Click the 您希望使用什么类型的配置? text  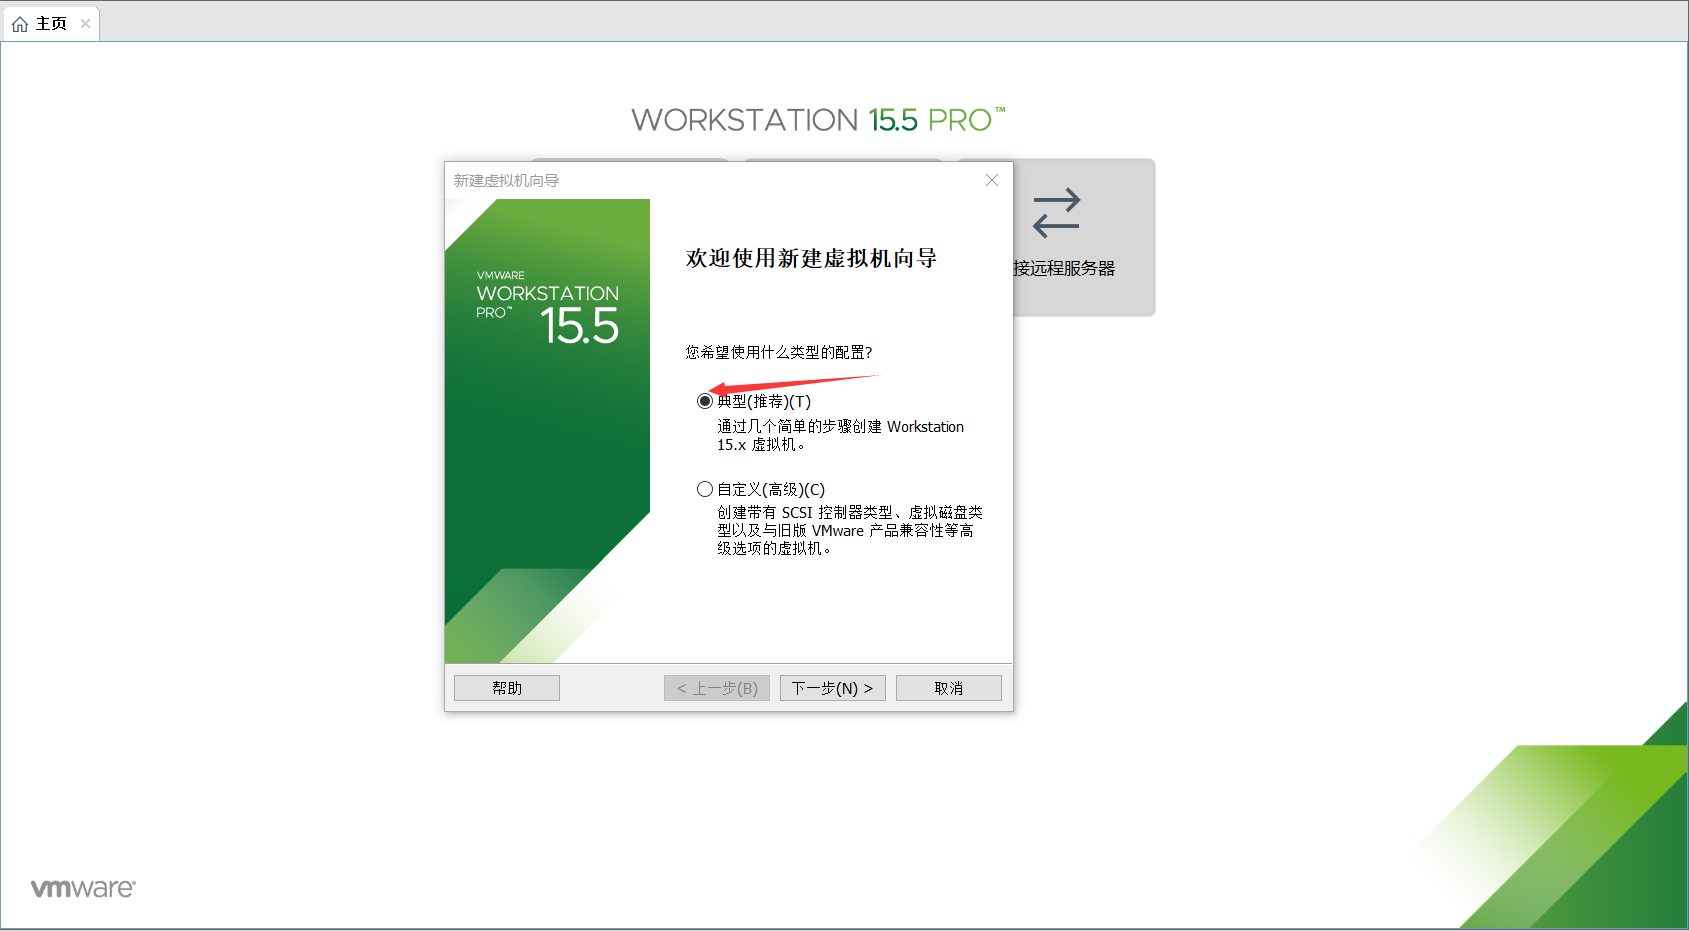point(779,352)
